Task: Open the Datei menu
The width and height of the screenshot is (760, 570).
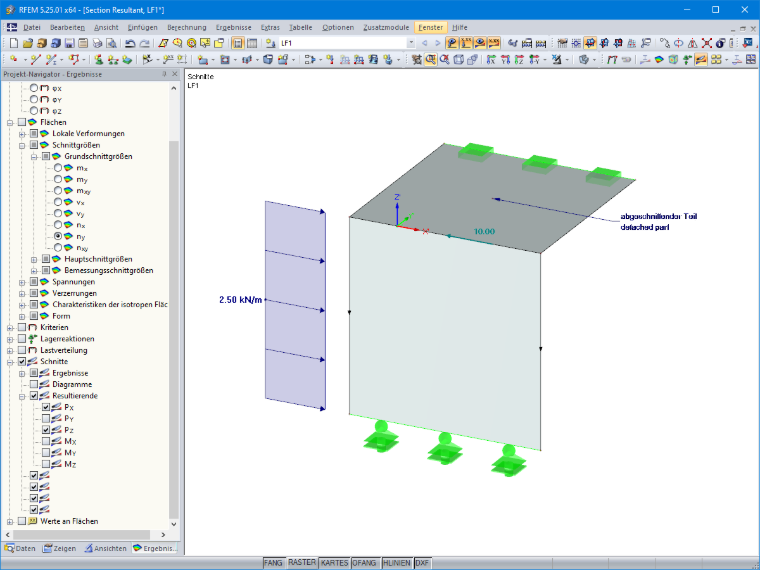Action: (x=32, y=28)
